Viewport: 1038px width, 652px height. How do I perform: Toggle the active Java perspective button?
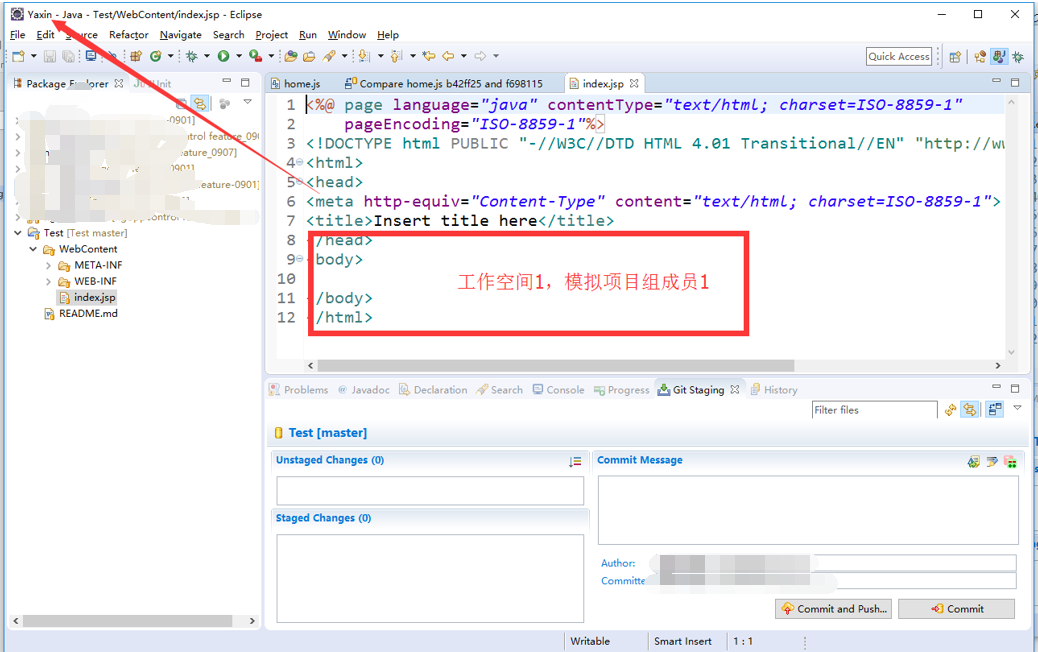pos(1000,57)
